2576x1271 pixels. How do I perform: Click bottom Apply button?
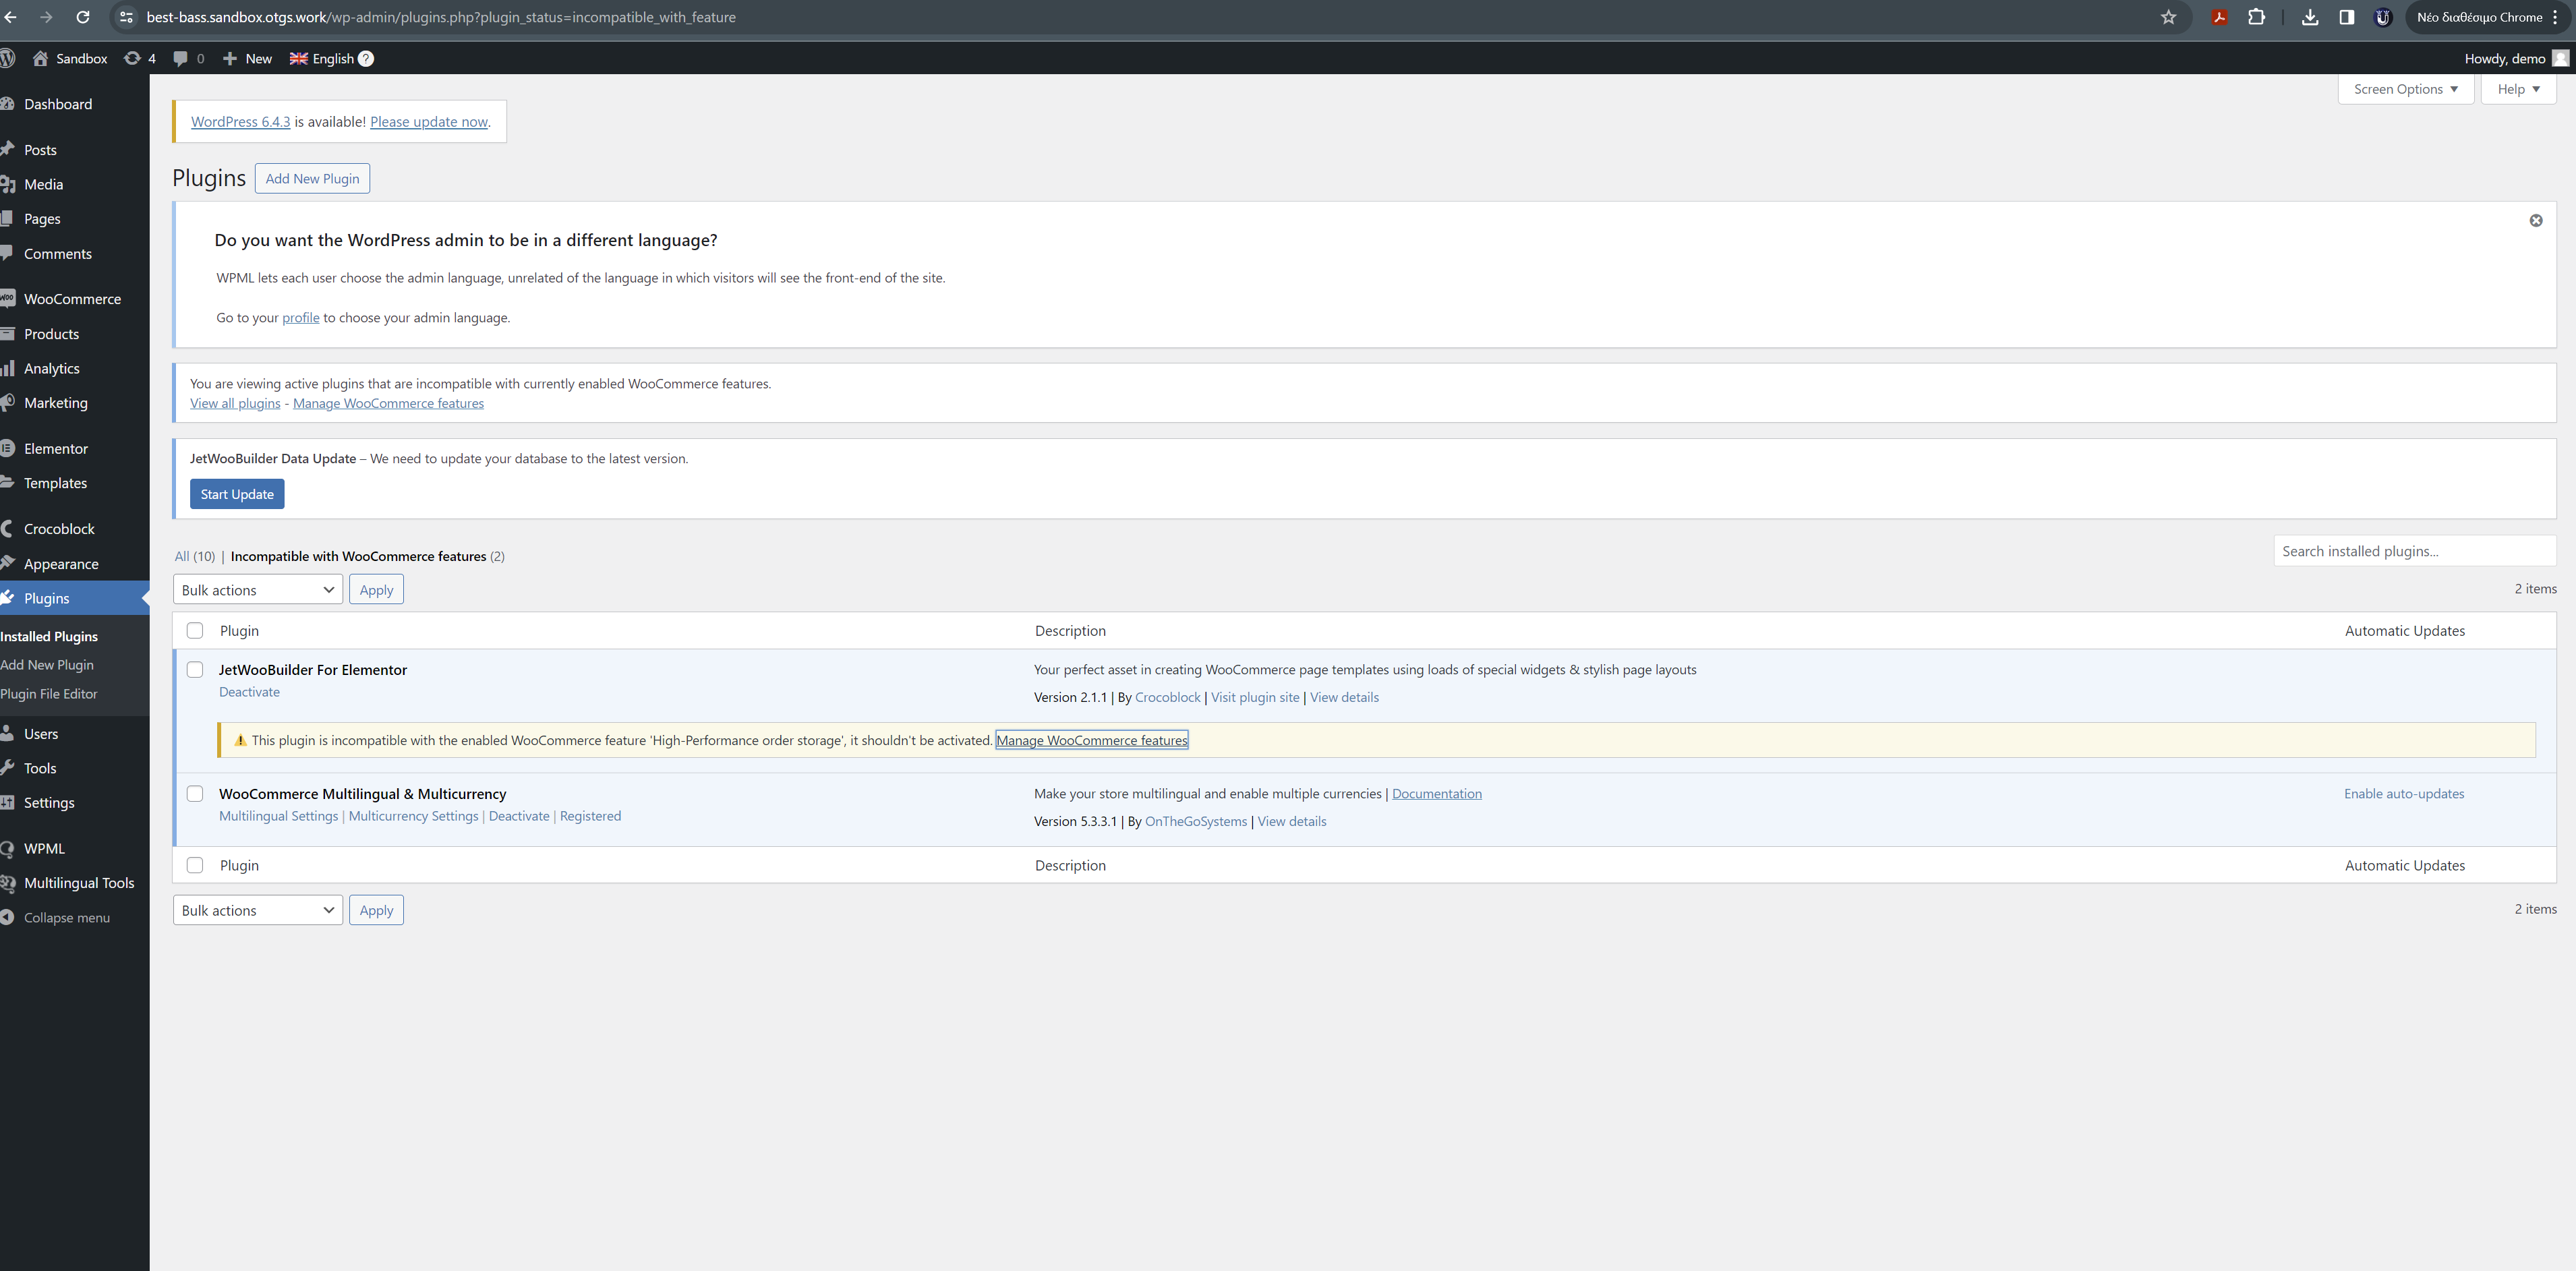[376, 910]
